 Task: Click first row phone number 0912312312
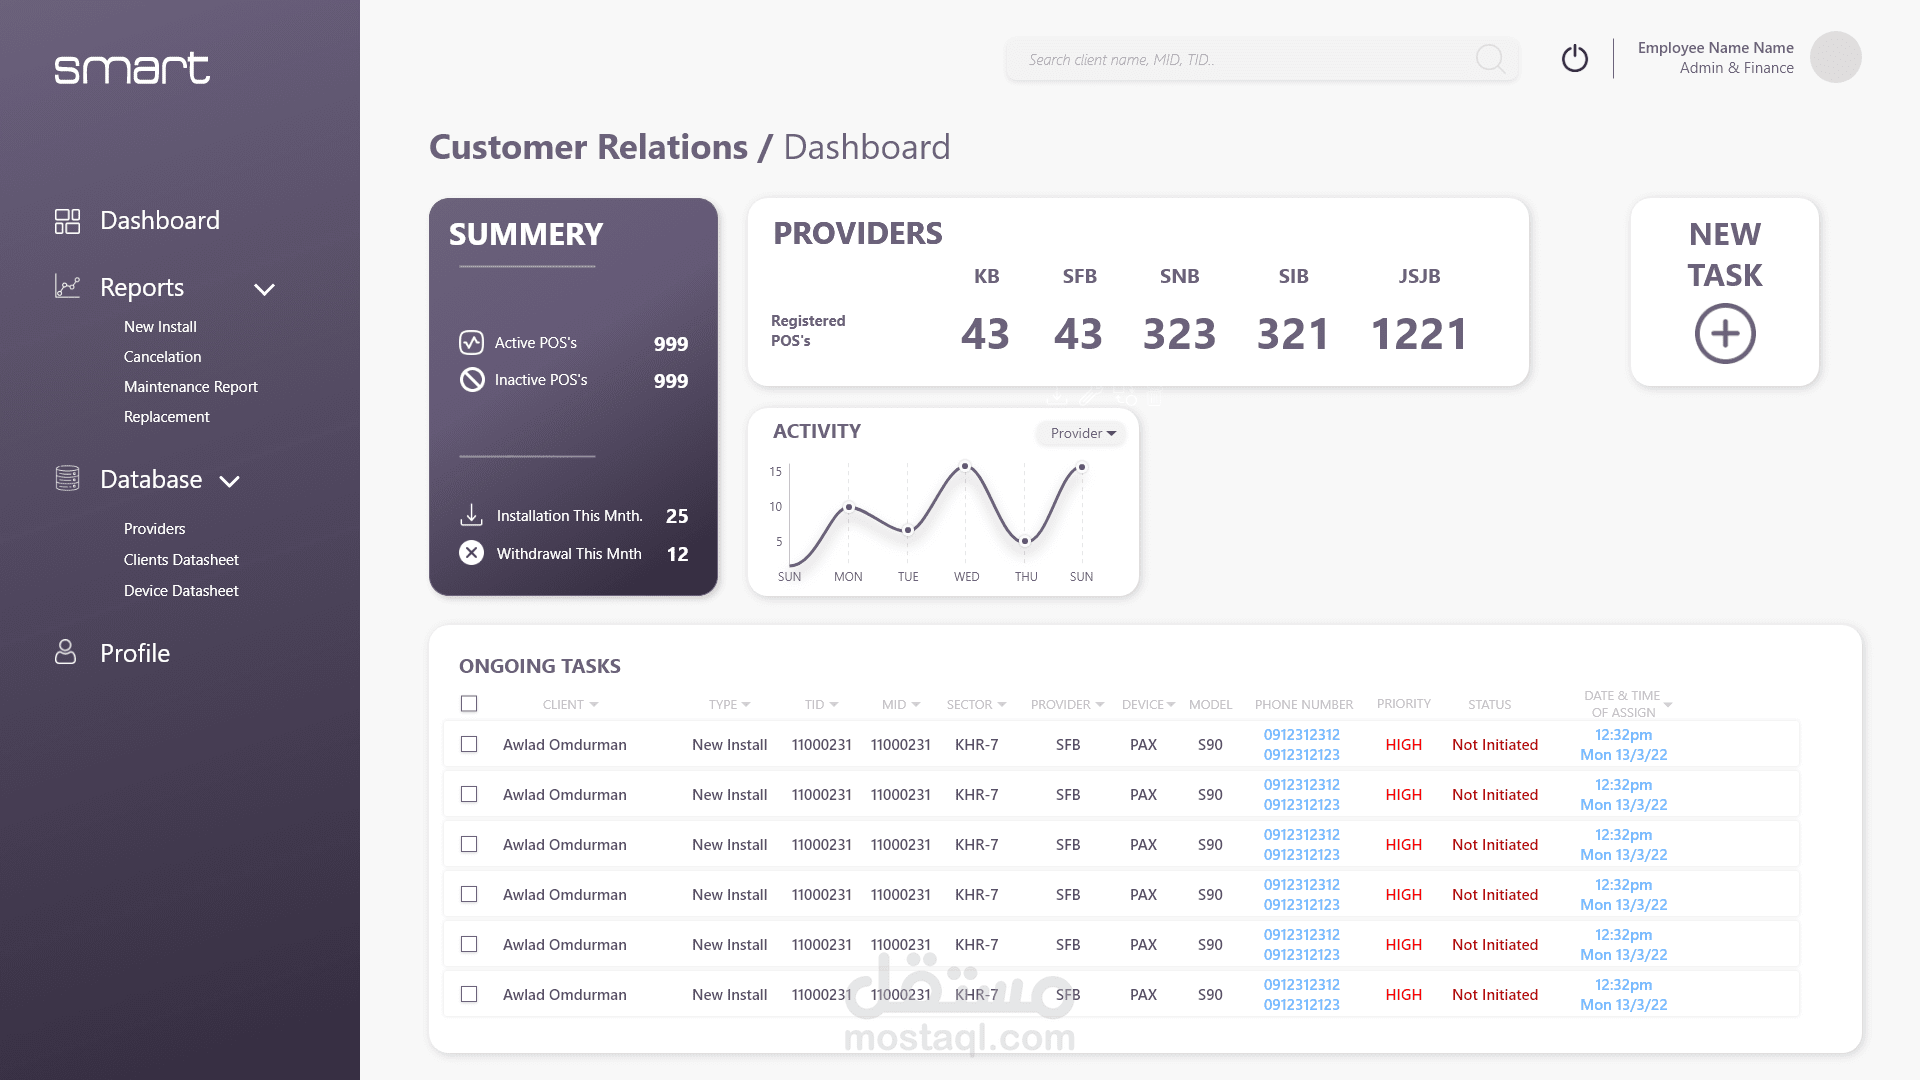coord(1301,735)
